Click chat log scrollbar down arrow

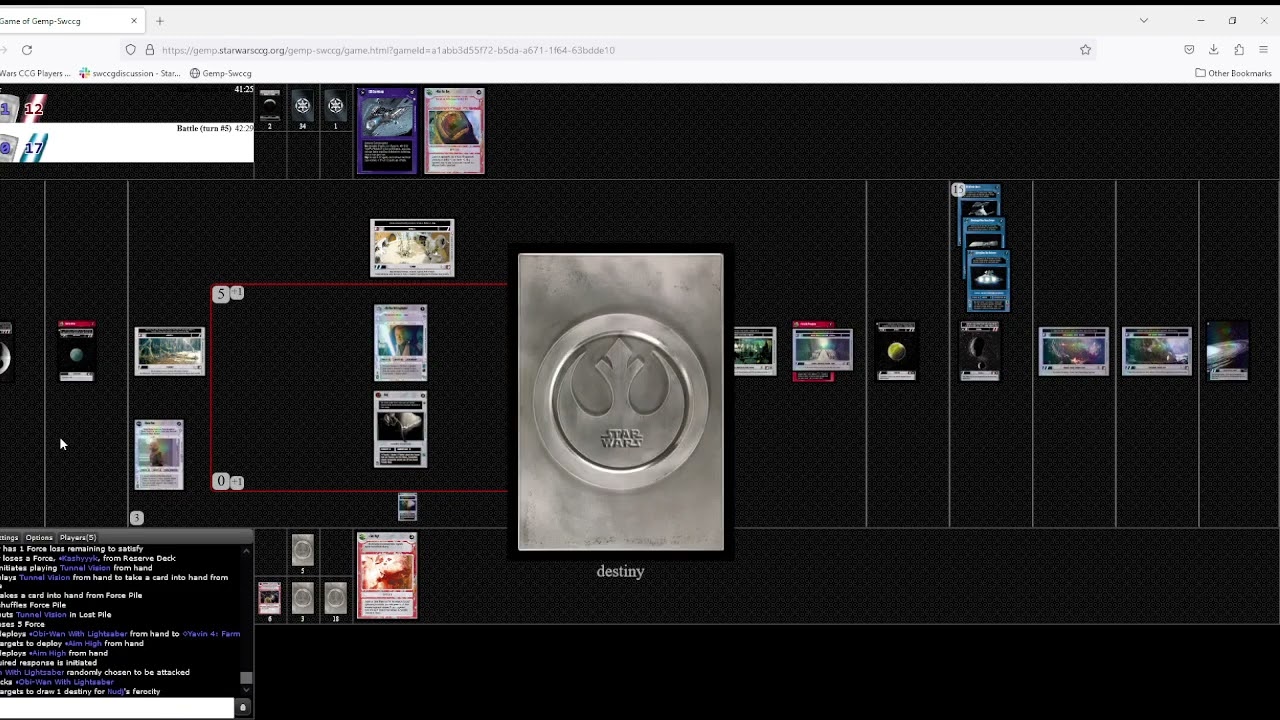[x=246, y=690]
